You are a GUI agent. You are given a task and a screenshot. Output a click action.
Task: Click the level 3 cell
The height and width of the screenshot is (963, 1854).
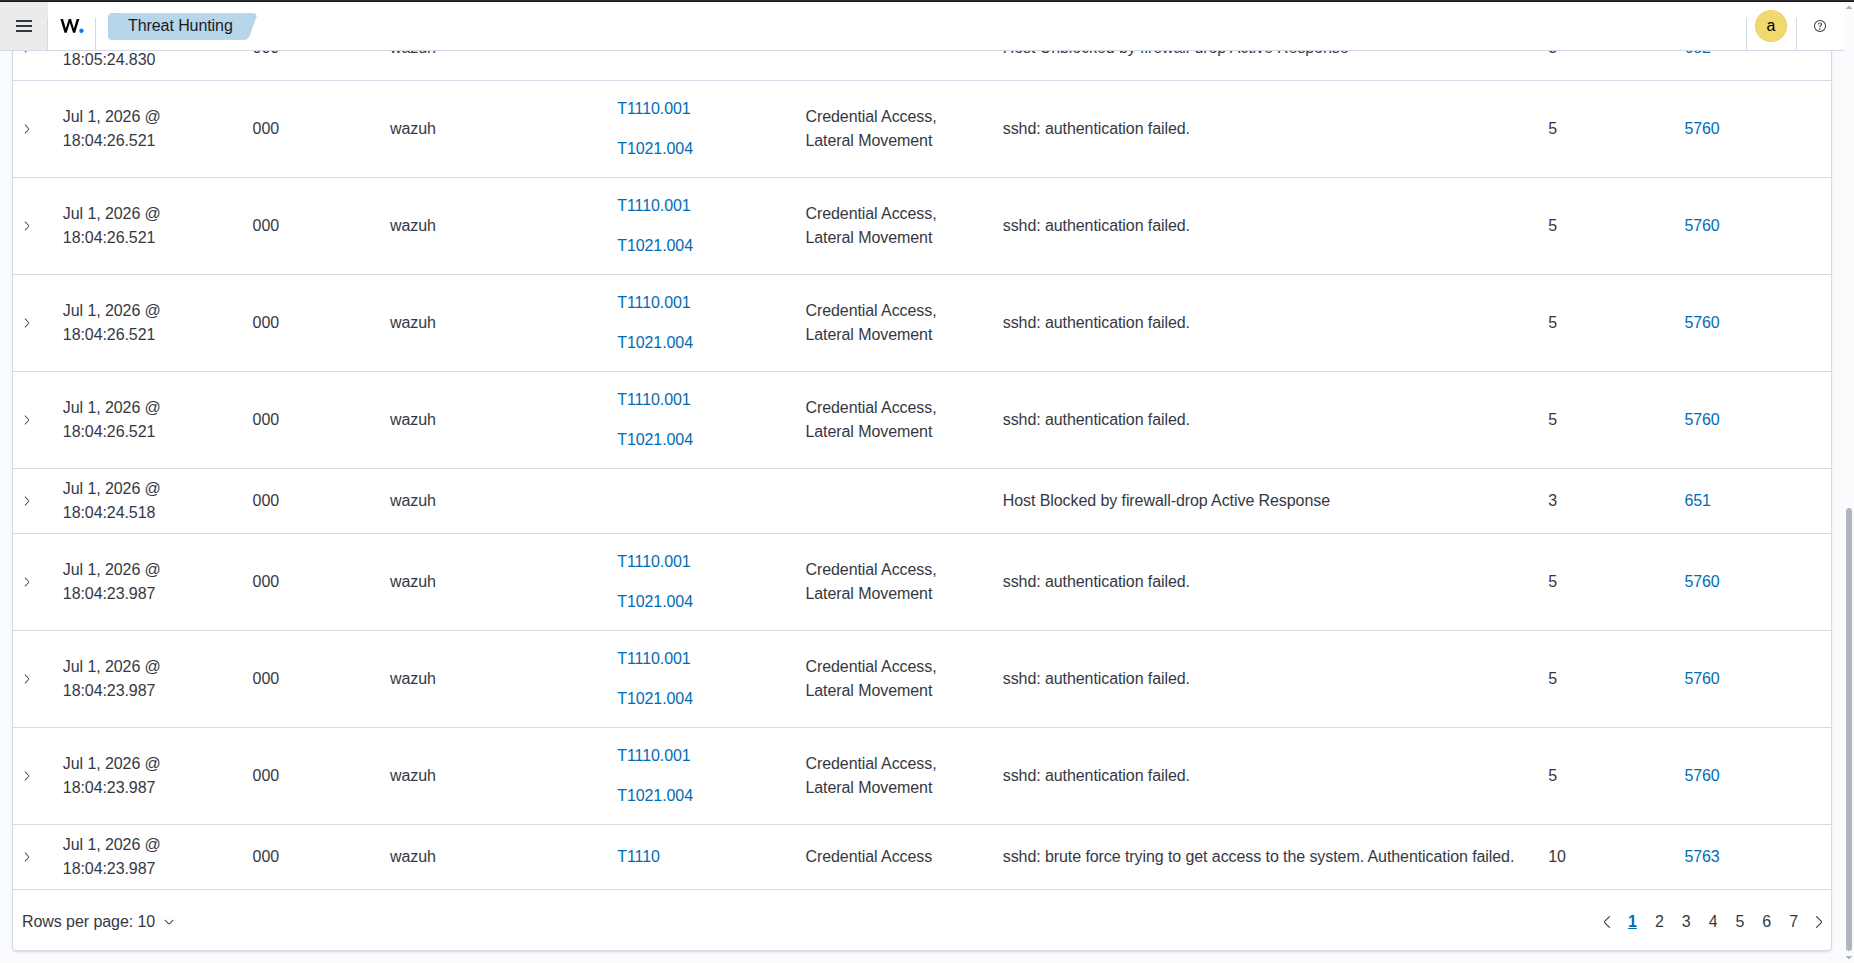1552,501
